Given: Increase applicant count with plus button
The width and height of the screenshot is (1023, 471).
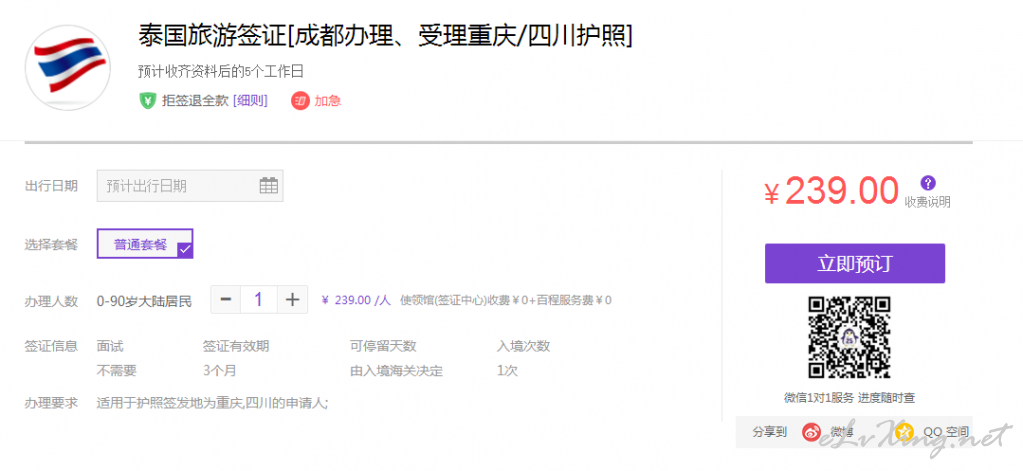Looking at the screenshot, I should (x=292, y=299).
